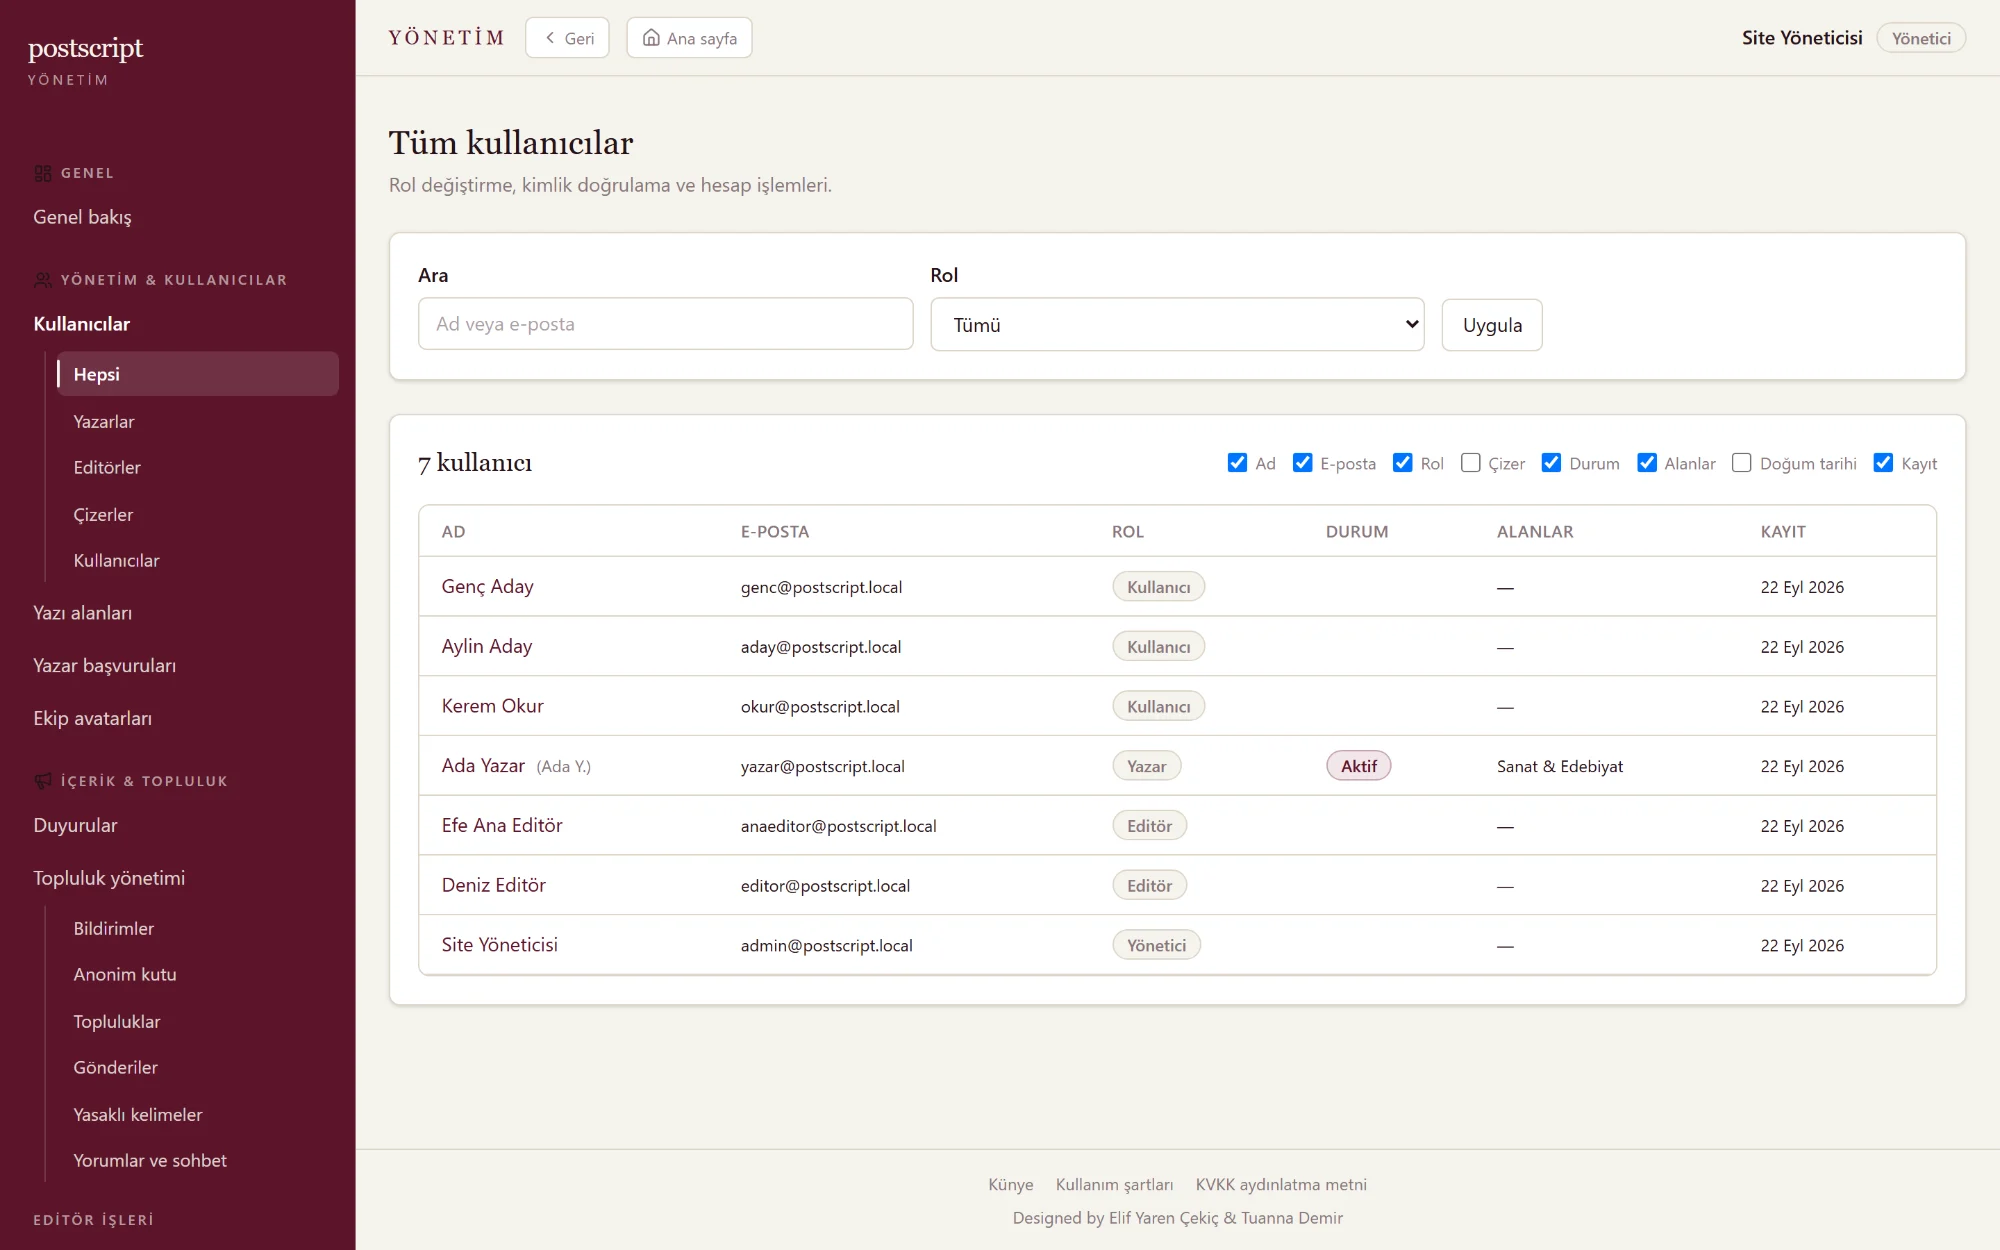Click the Ad veya e-posta search field

[x=665, y=324]
